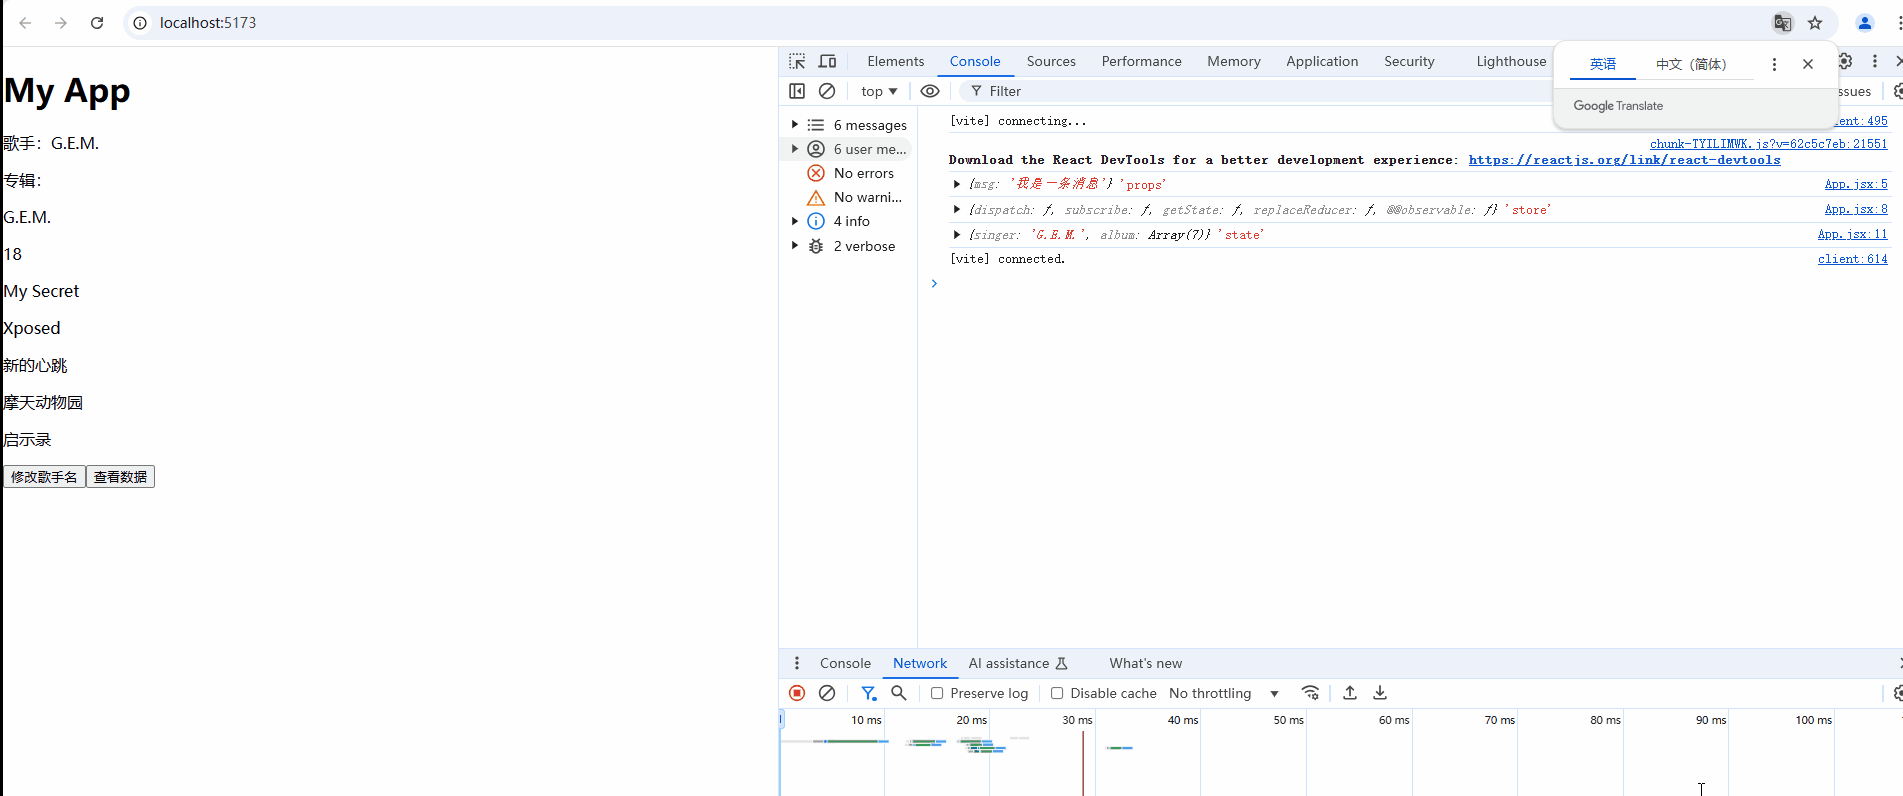Image resolution: width=1903 pixels, height=796 pixels.
Task: View site information icon in address bar
Action: click(141, 23)
